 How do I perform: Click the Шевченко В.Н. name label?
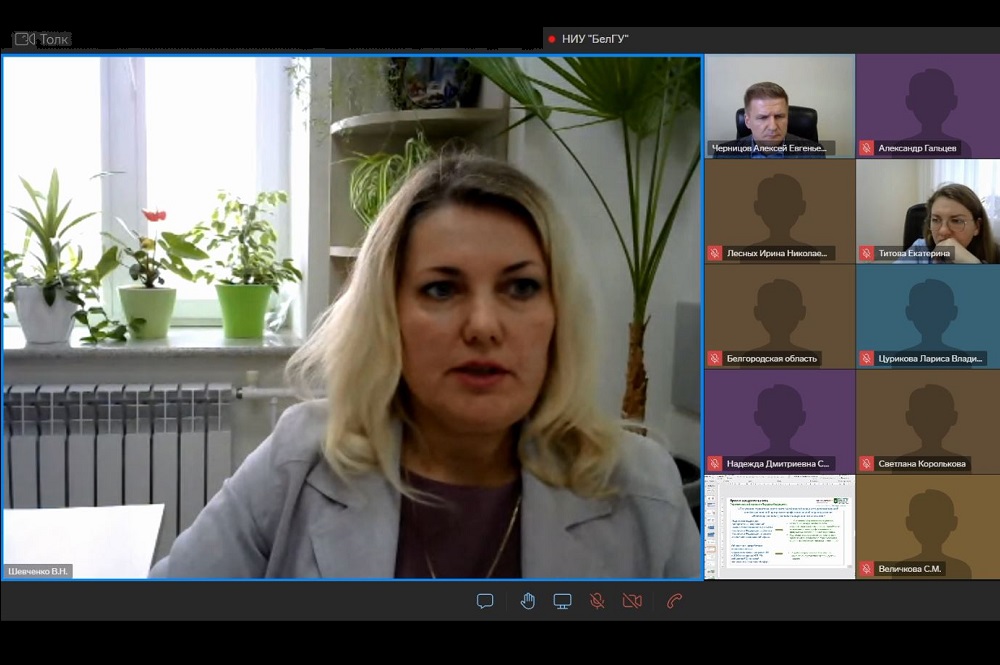pos(38,571)
